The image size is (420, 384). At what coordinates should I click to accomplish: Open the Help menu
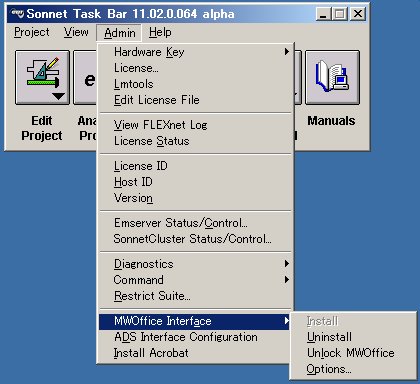point(160,32)
